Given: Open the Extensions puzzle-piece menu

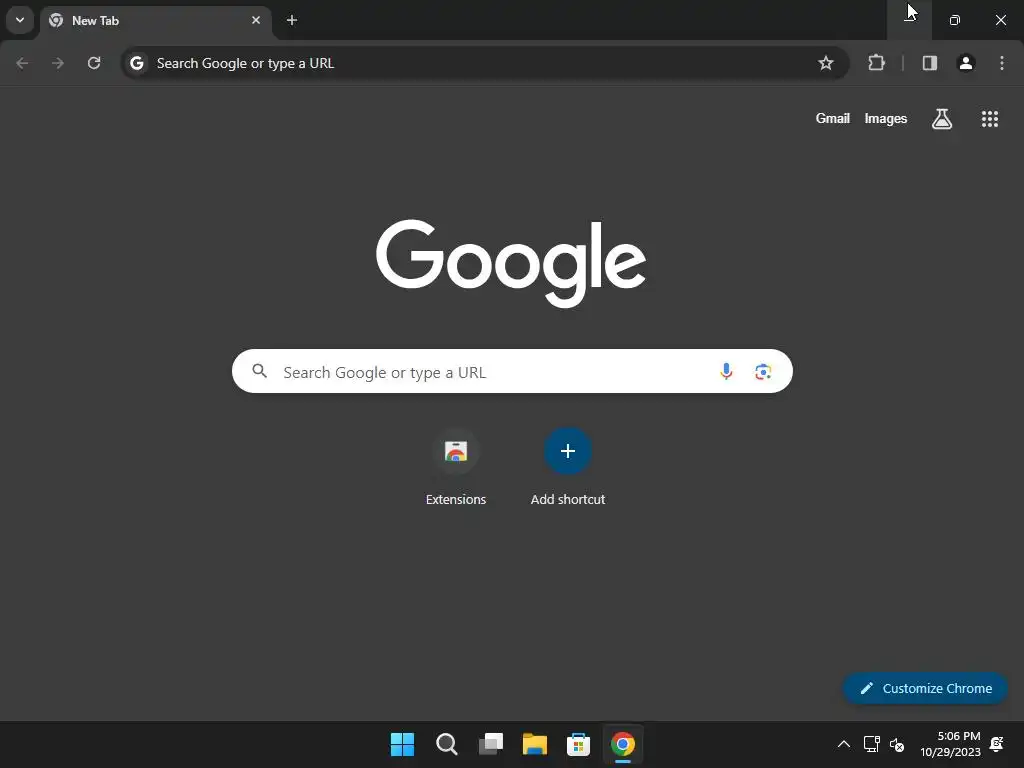Looking at the screenshot, I should 876,63.
